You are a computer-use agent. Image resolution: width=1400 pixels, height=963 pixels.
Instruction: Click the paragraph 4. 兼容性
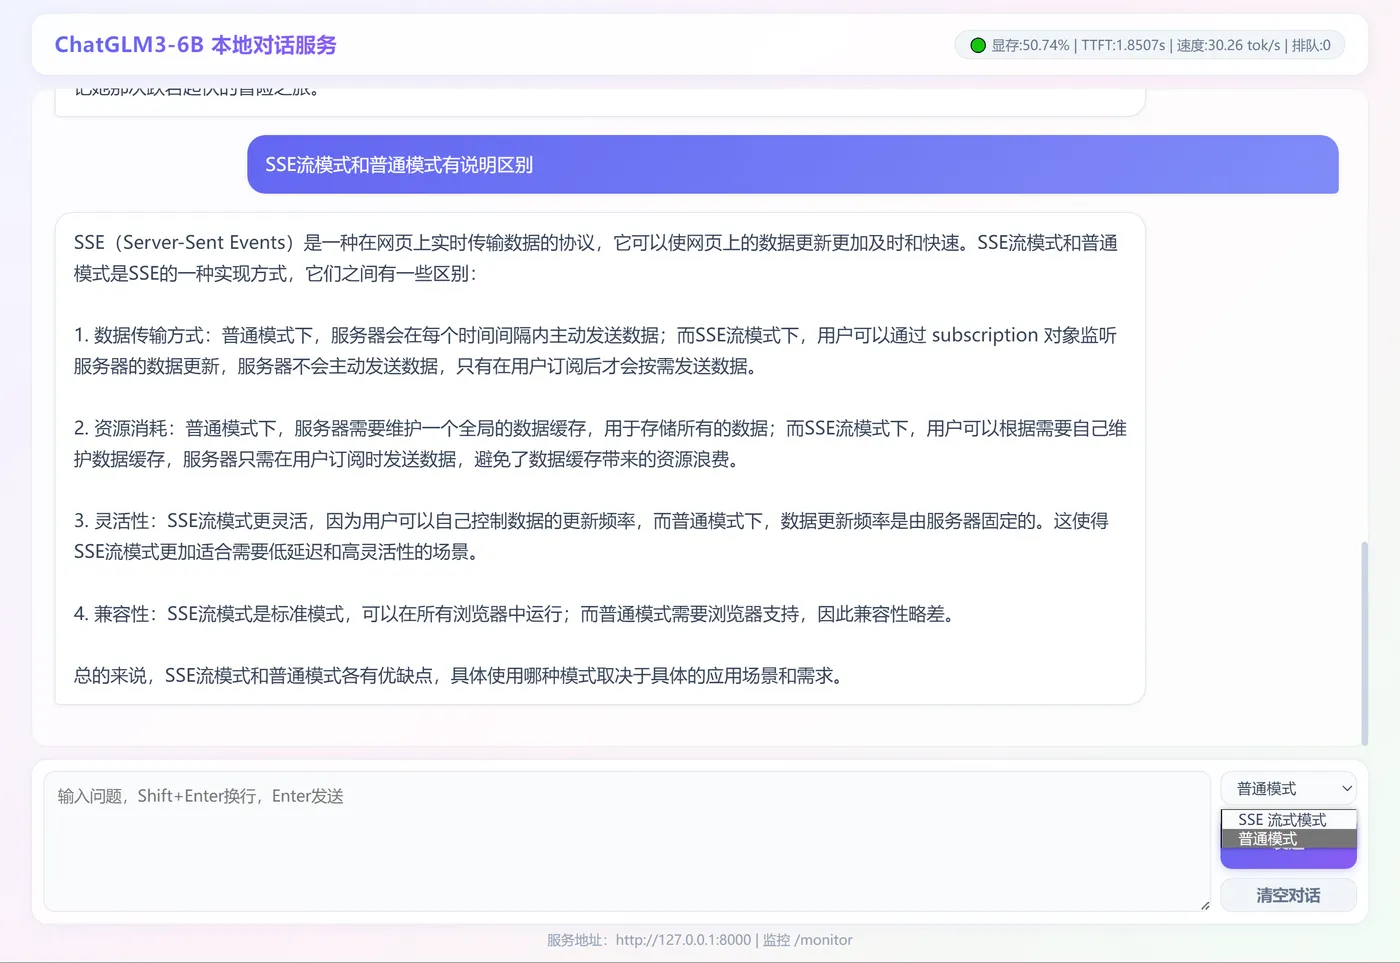pyautogui.click(x=517, y=614)
